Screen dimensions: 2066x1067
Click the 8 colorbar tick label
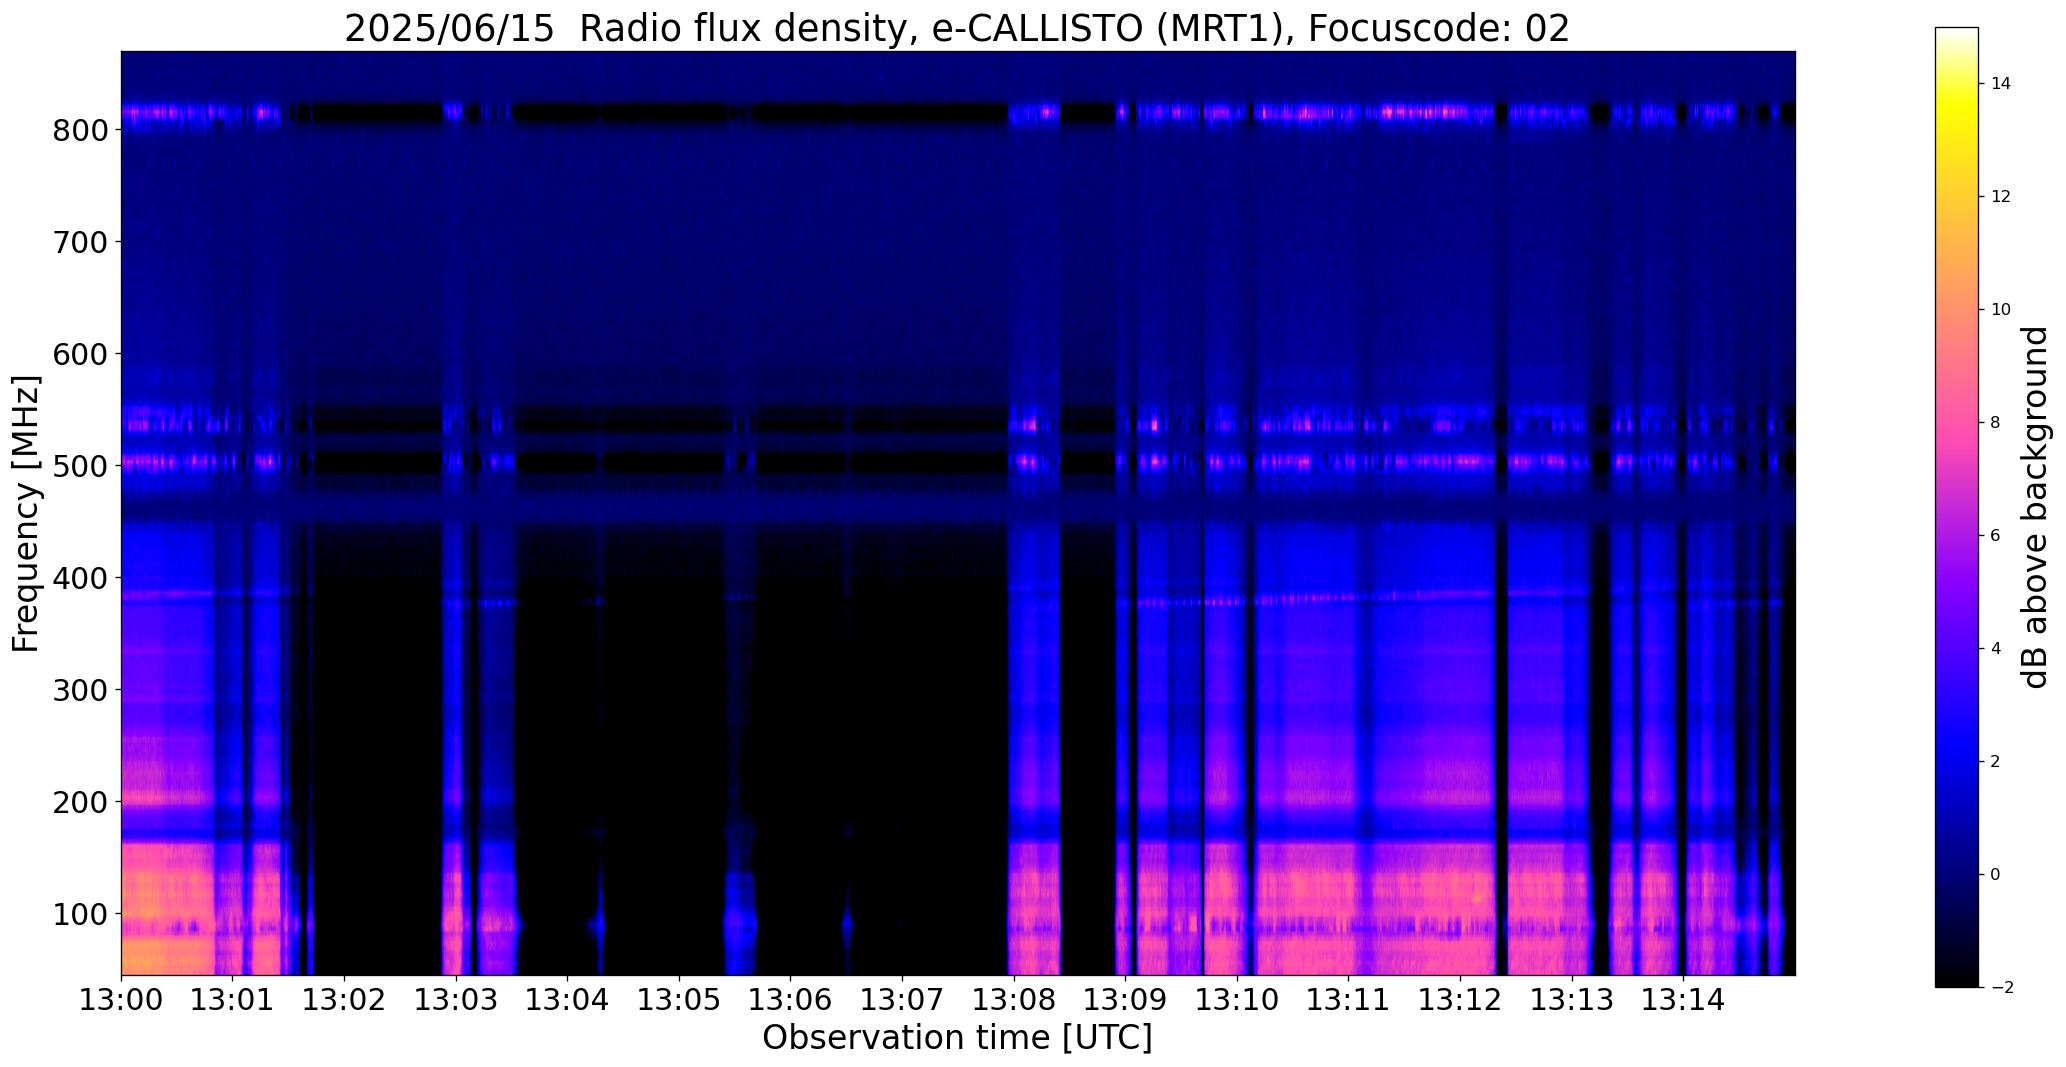1995,423
